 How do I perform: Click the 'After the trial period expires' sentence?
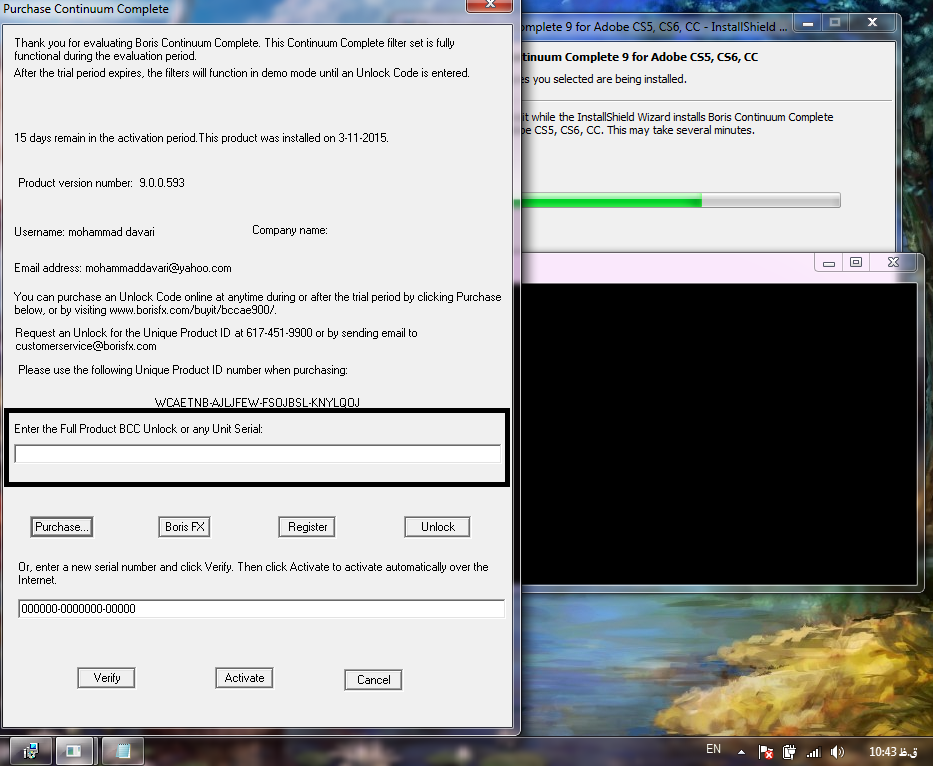pyautogui.click(x=242, y=73)
